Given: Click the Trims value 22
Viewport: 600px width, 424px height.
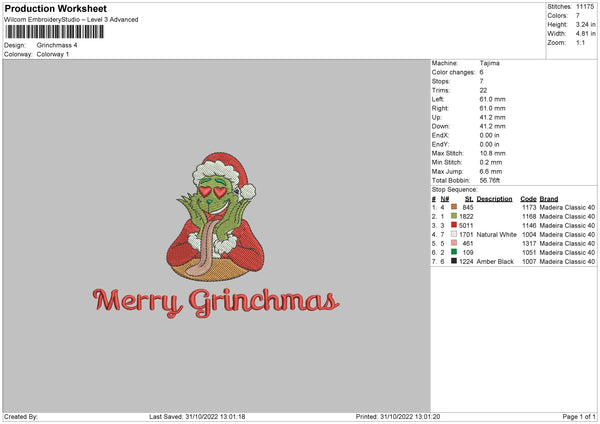Looking at the screenshot, I should [x=483, y=90].
